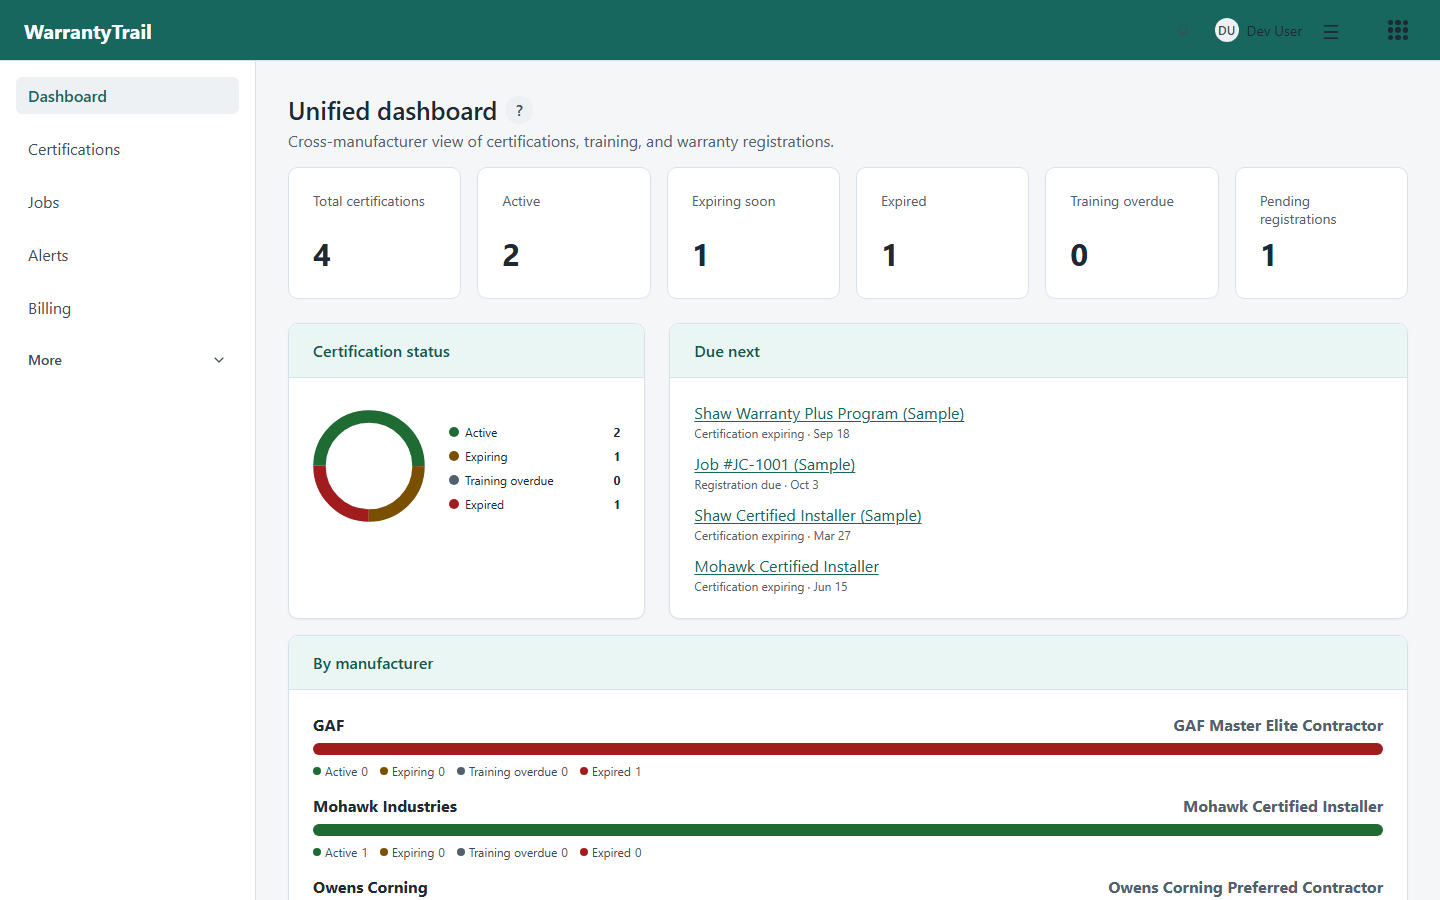Open Shaw Certified Installer (Sample) link
This screenshot has width=1440, height=900.
808,515
